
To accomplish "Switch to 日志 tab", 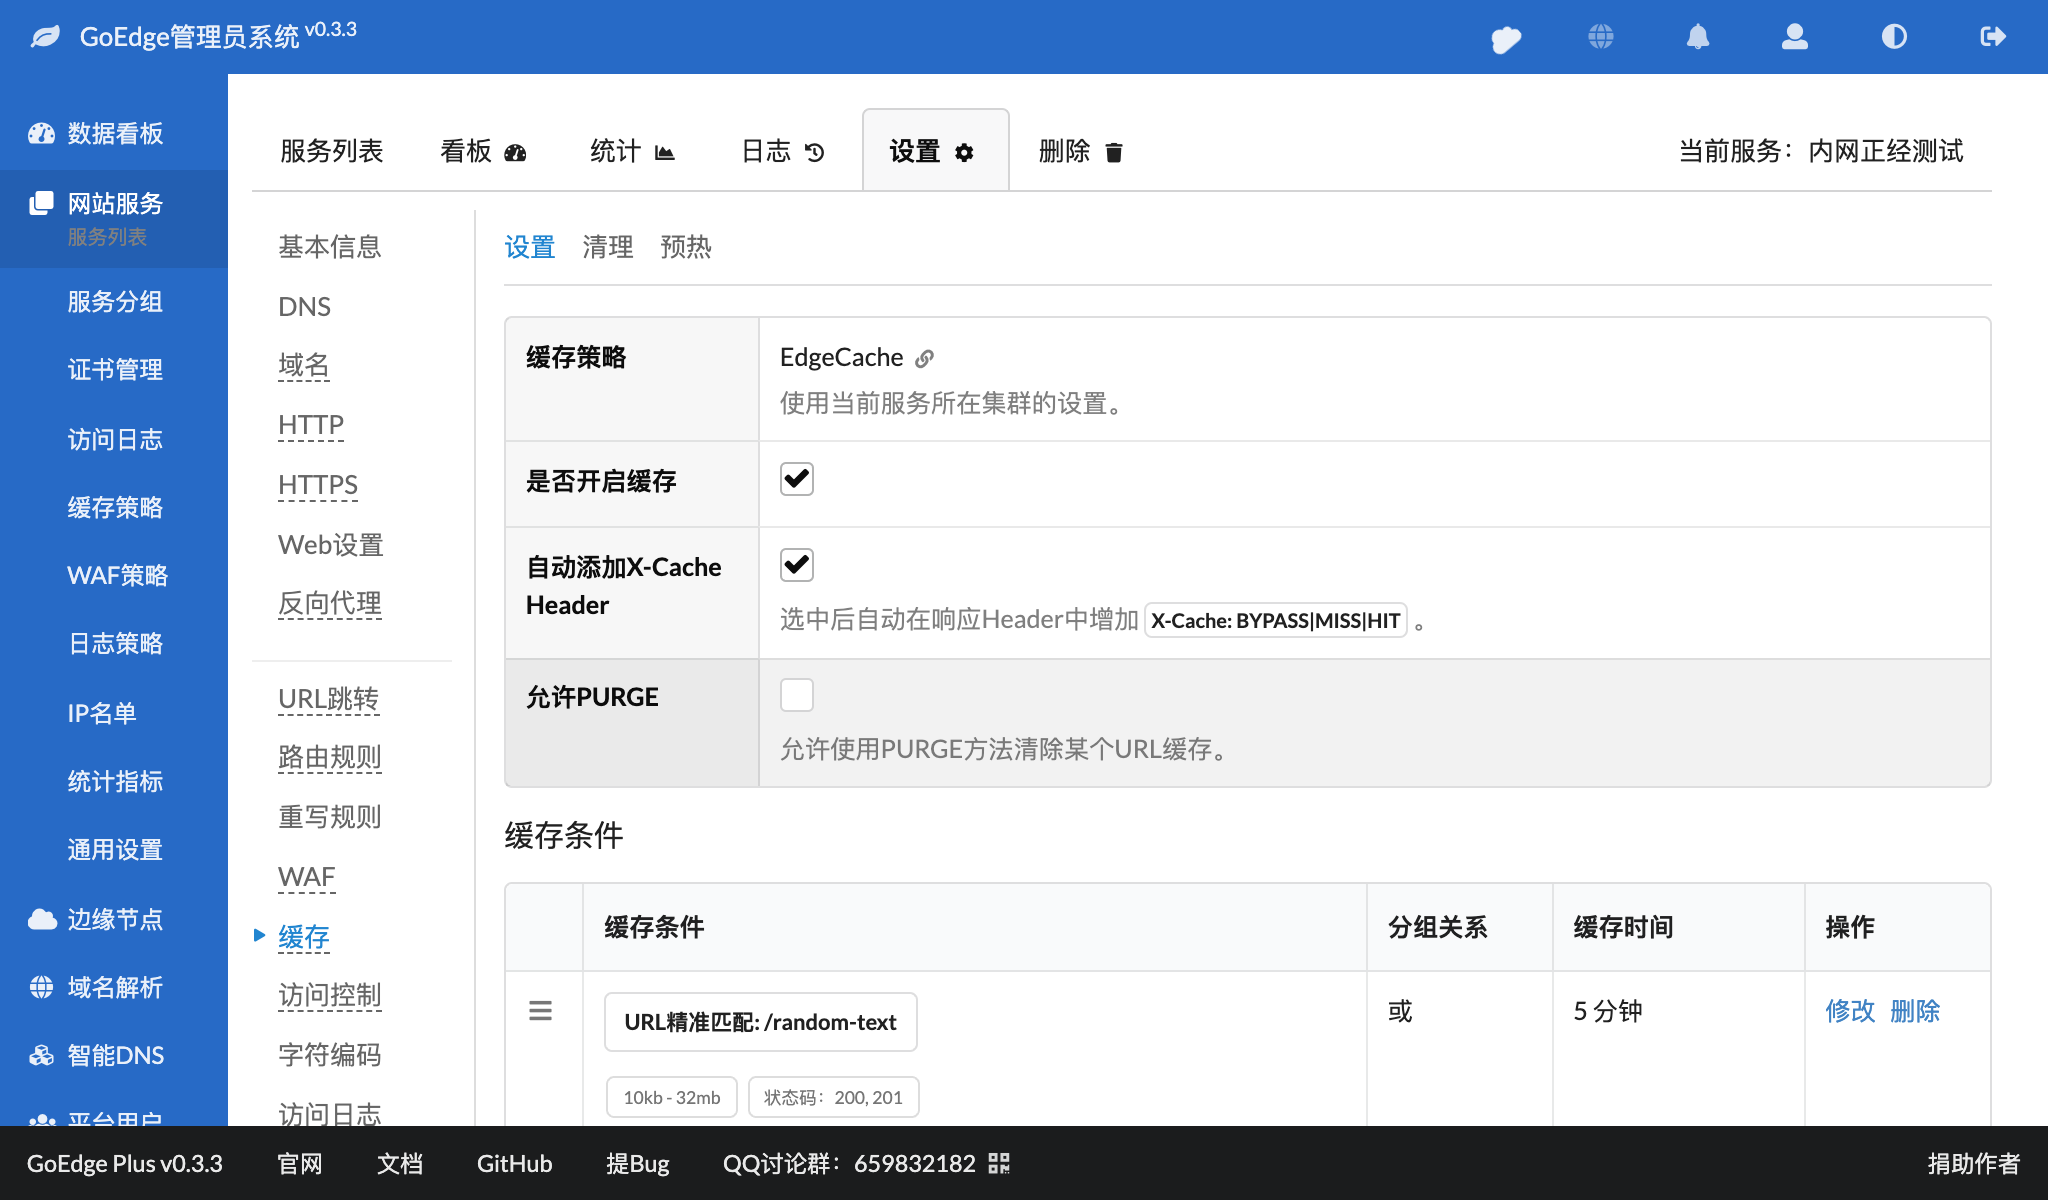I will point(783,151).
